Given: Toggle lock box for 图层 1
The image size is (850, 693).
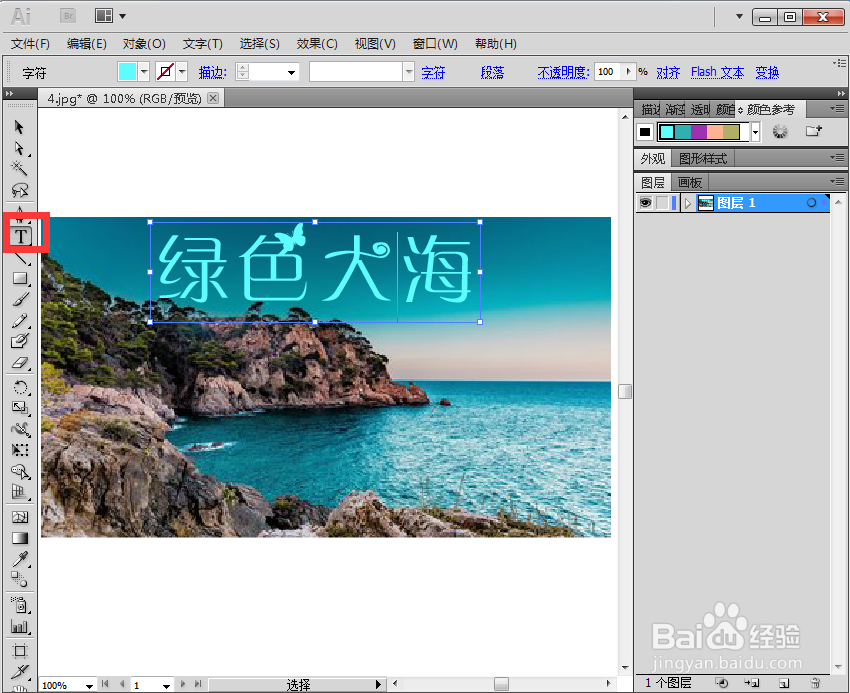Looking at the screenshot, I should click(x=662, y=203).
